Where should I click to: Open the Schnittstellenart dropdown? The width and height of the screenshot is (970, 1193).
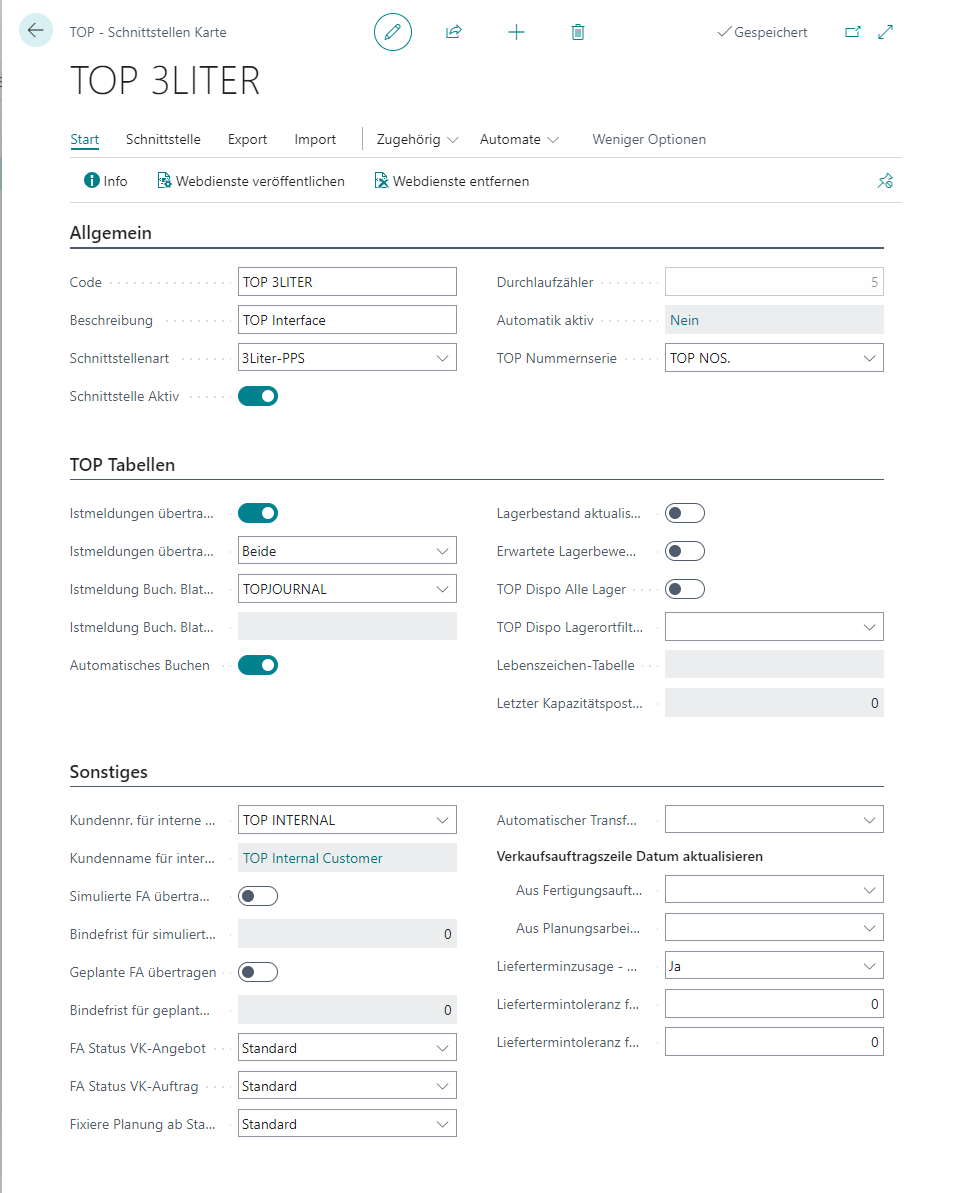click(347, 358)
